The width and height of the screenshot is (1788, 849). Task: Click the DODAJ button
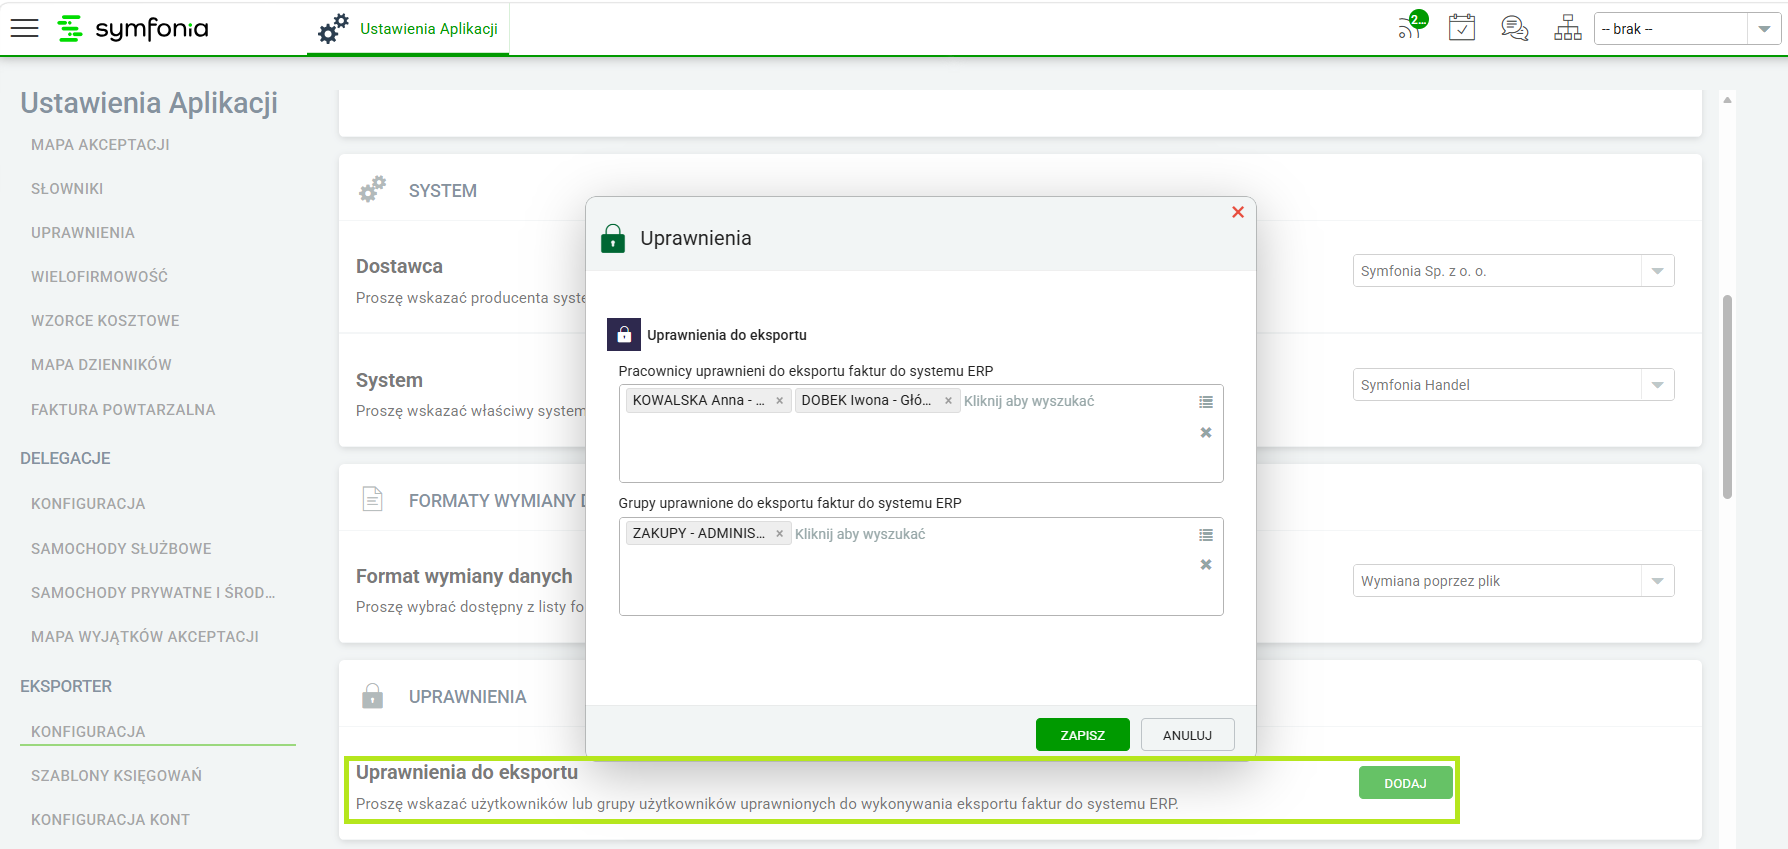click(x=1405, y=783)
